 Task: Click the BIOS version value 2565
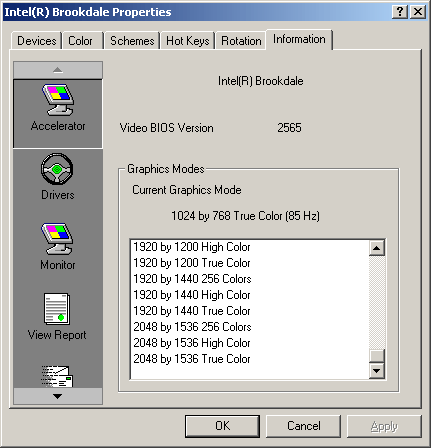289,128
